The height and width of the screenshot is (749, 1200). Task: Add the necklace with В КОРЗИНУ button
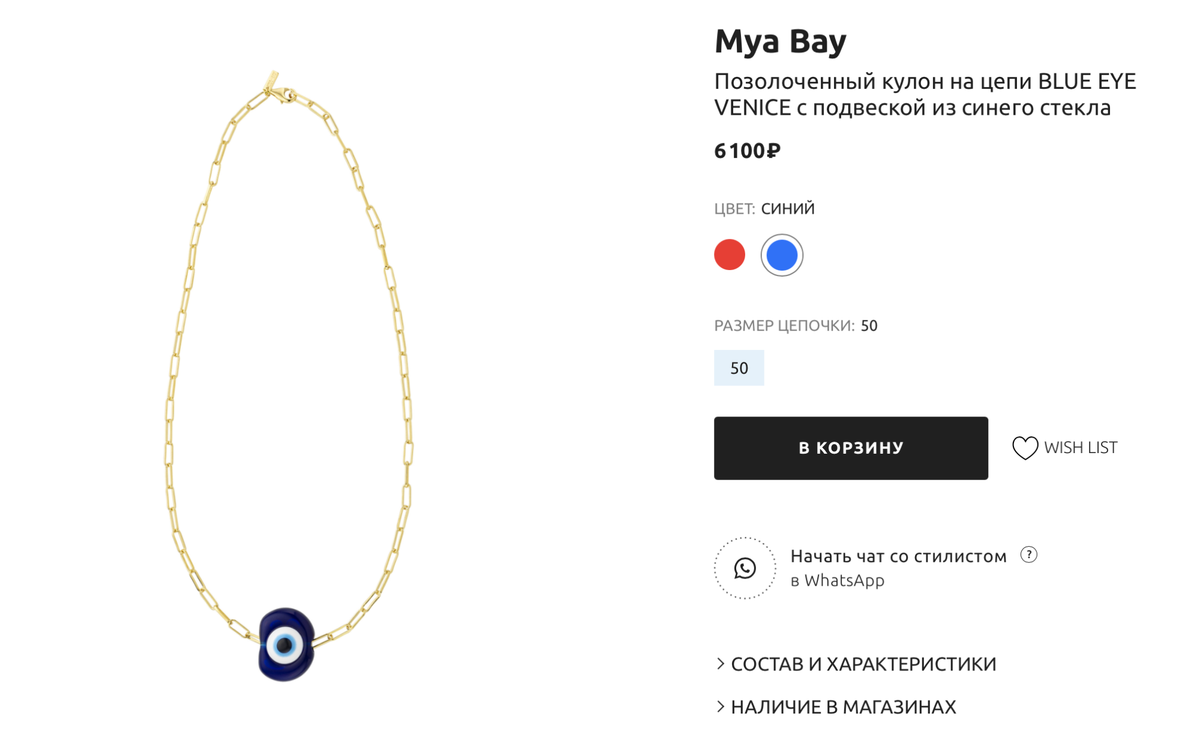tap(851, 448)
